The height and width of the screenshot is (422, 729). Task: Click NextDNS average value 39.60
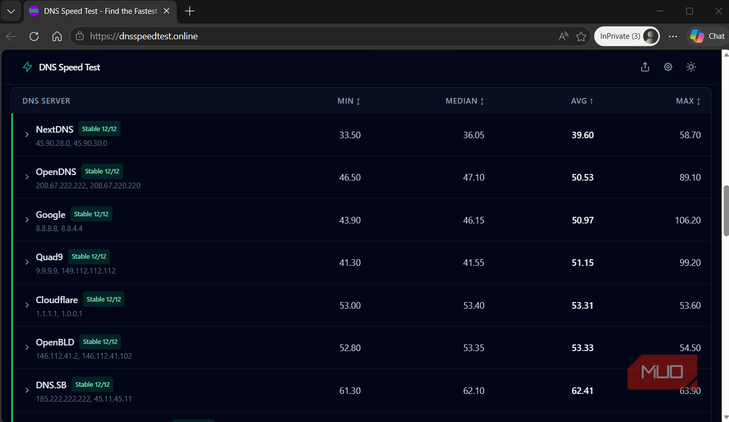pyautogui.click(x=583, y=135)
